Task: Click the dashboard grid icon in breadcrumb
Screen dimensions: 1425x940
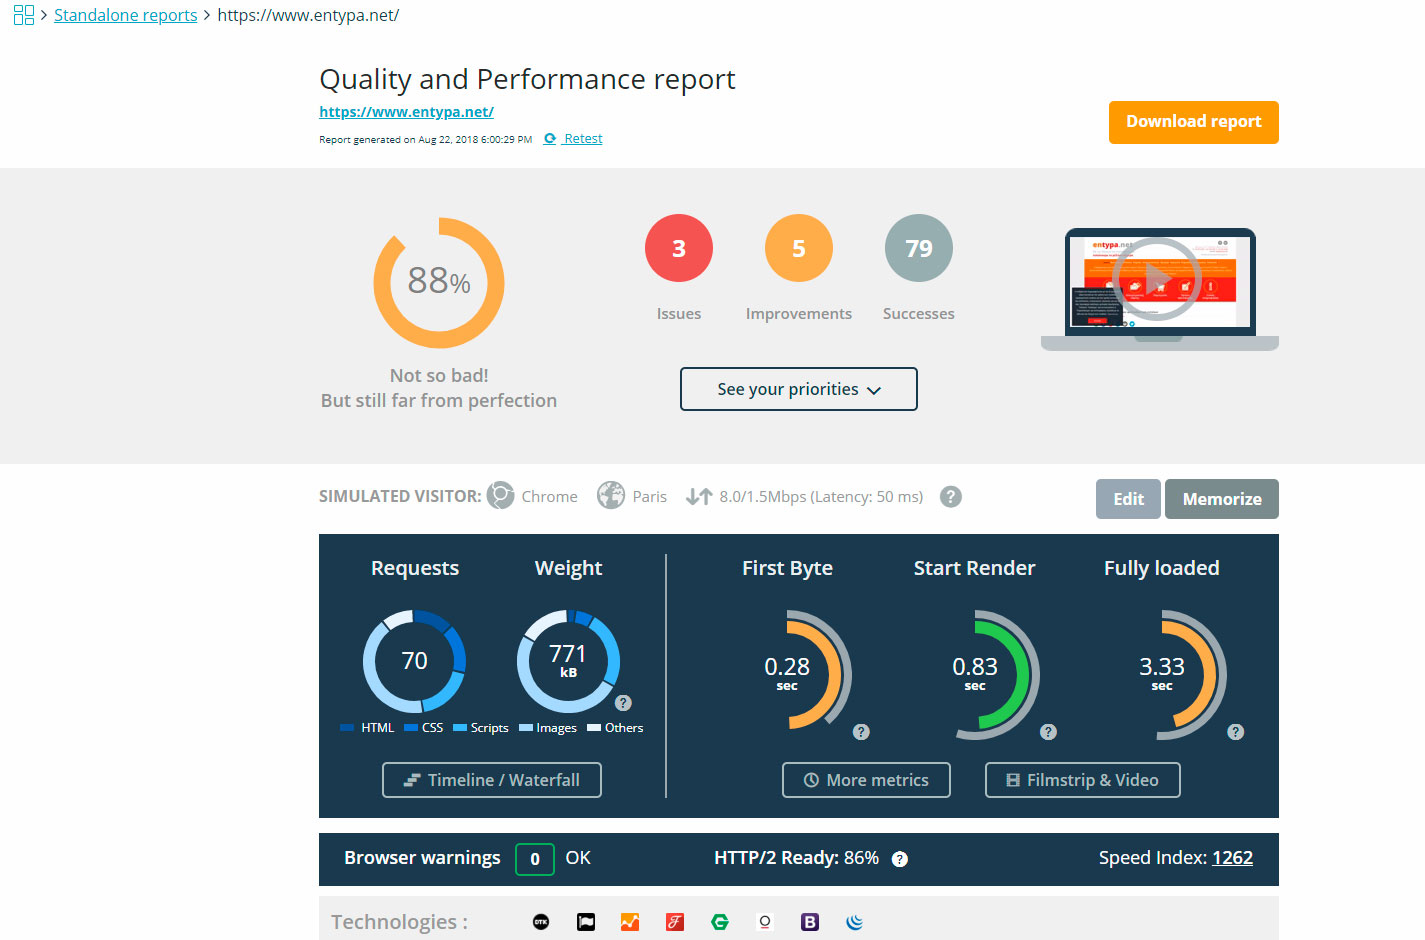Action: (x=23, y=15)
